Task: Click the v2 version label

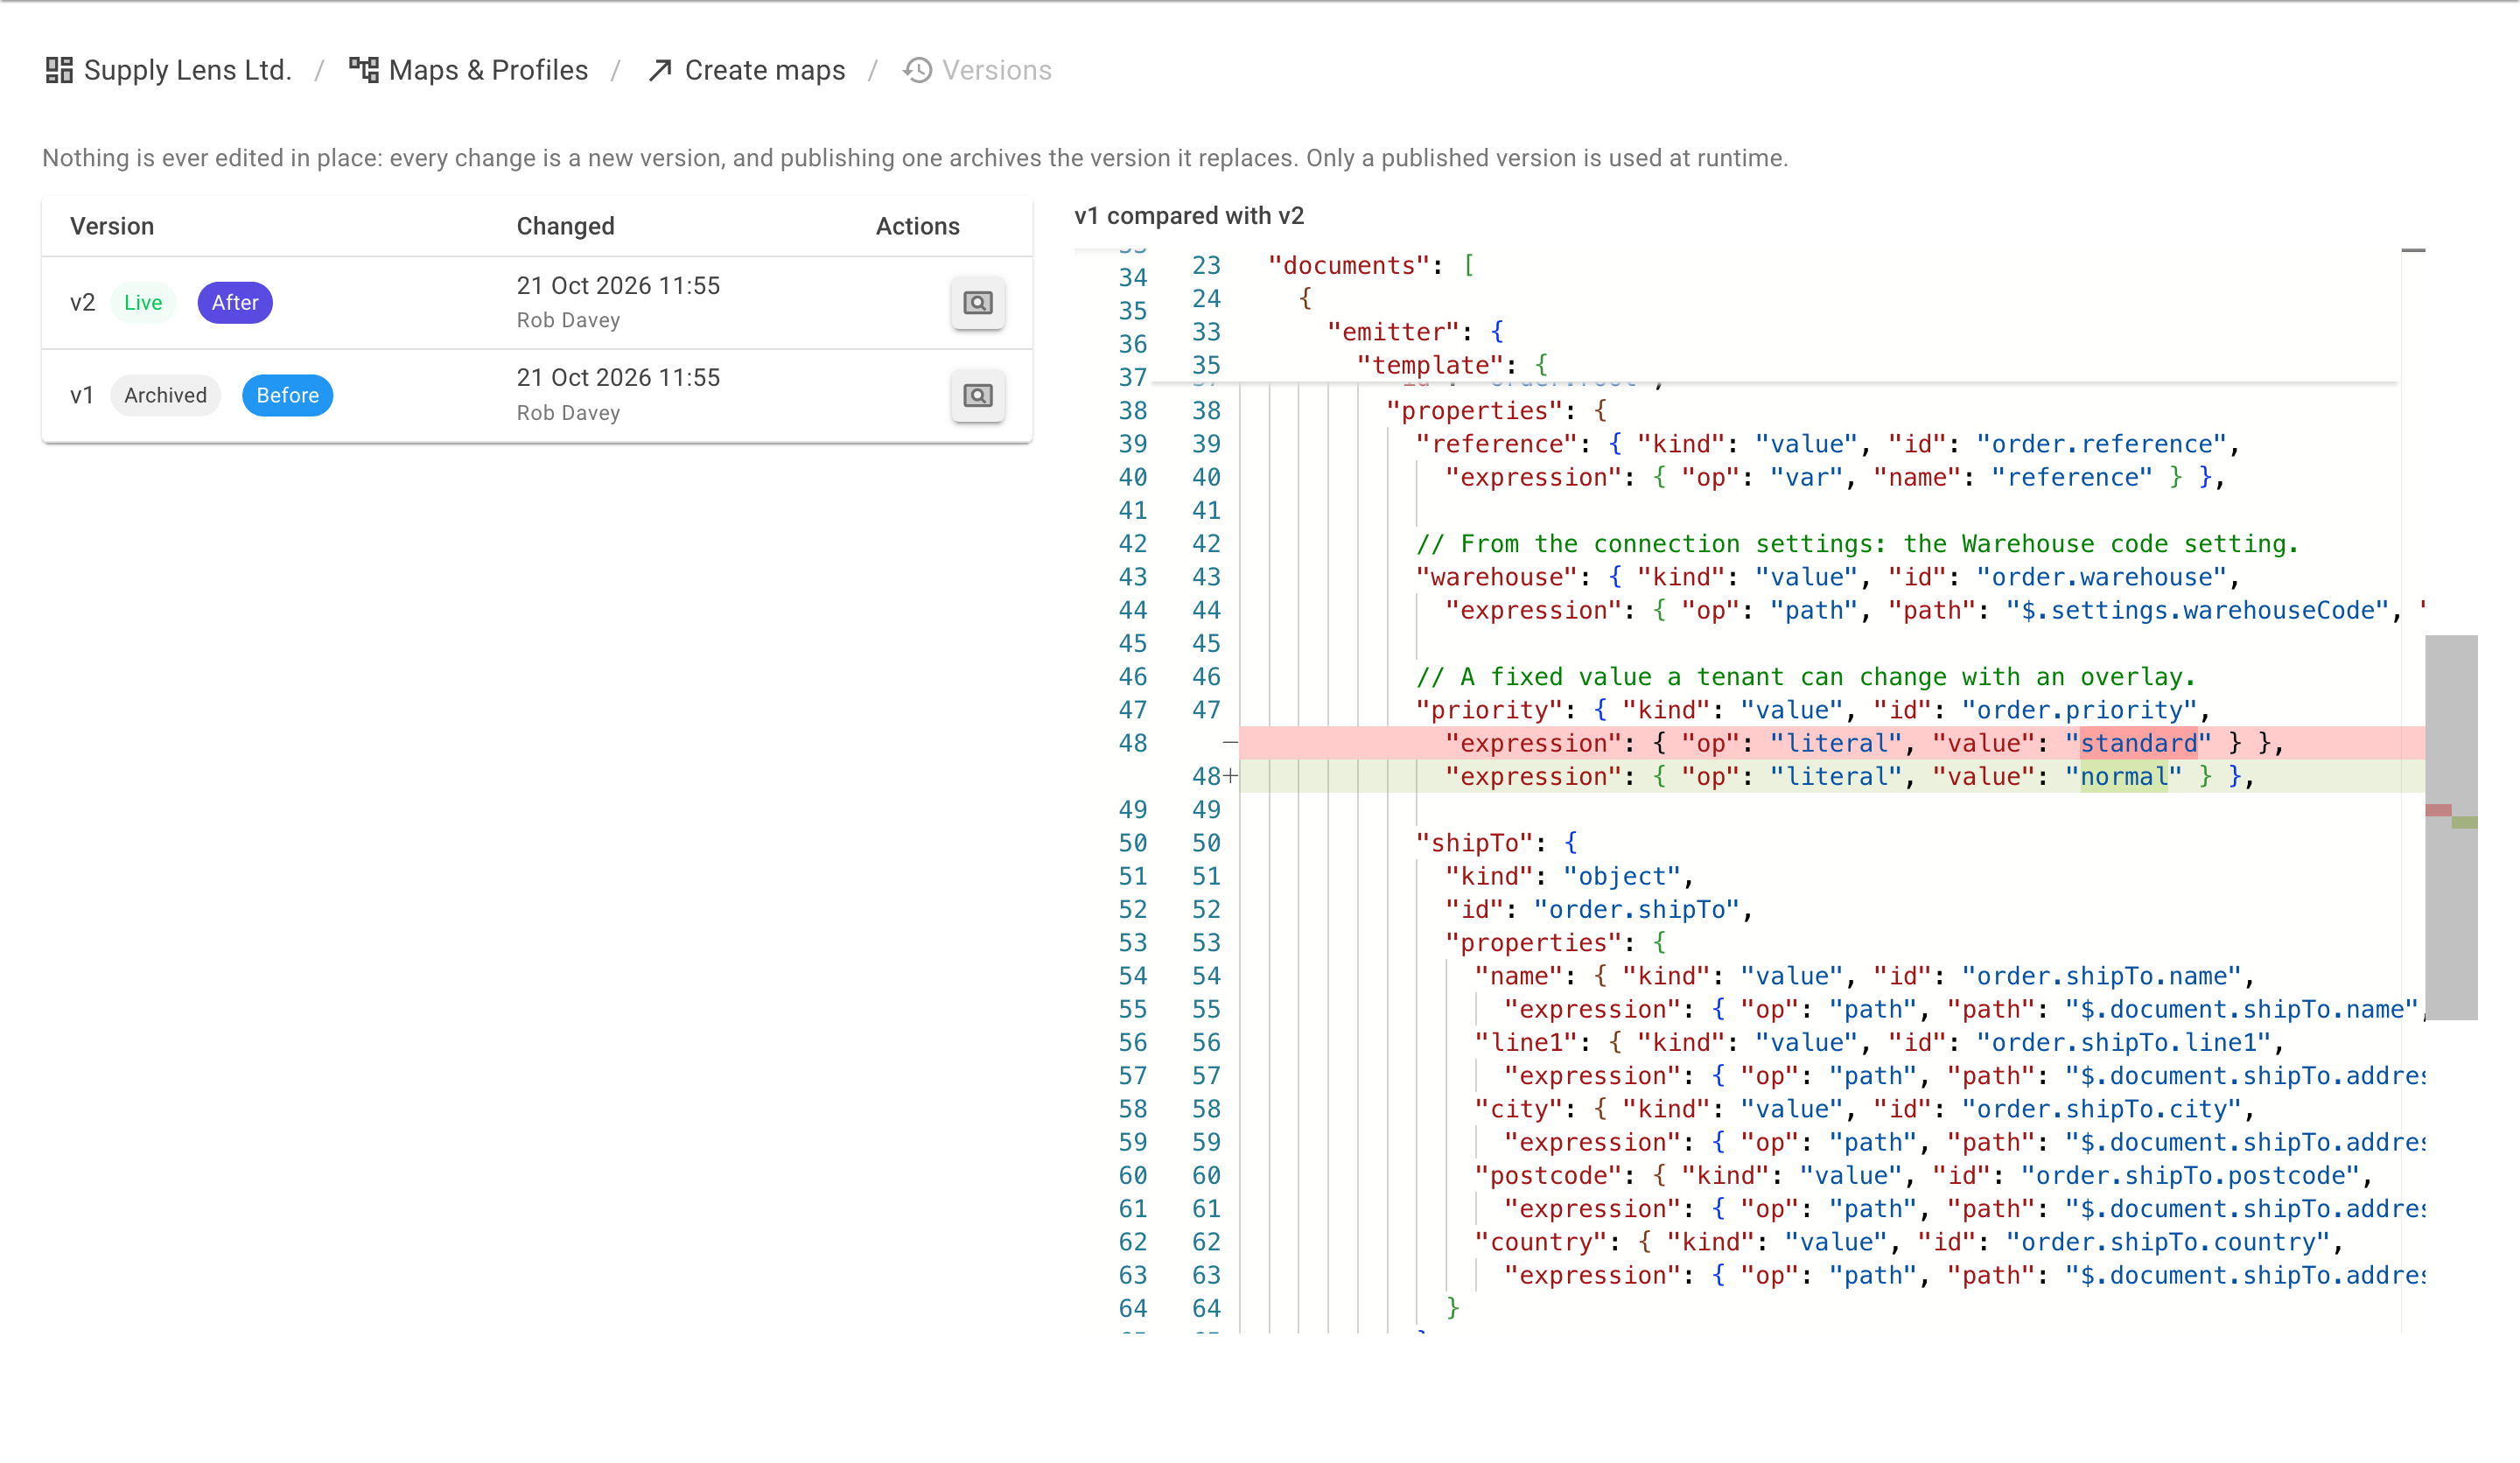Action: click(82, 303)
